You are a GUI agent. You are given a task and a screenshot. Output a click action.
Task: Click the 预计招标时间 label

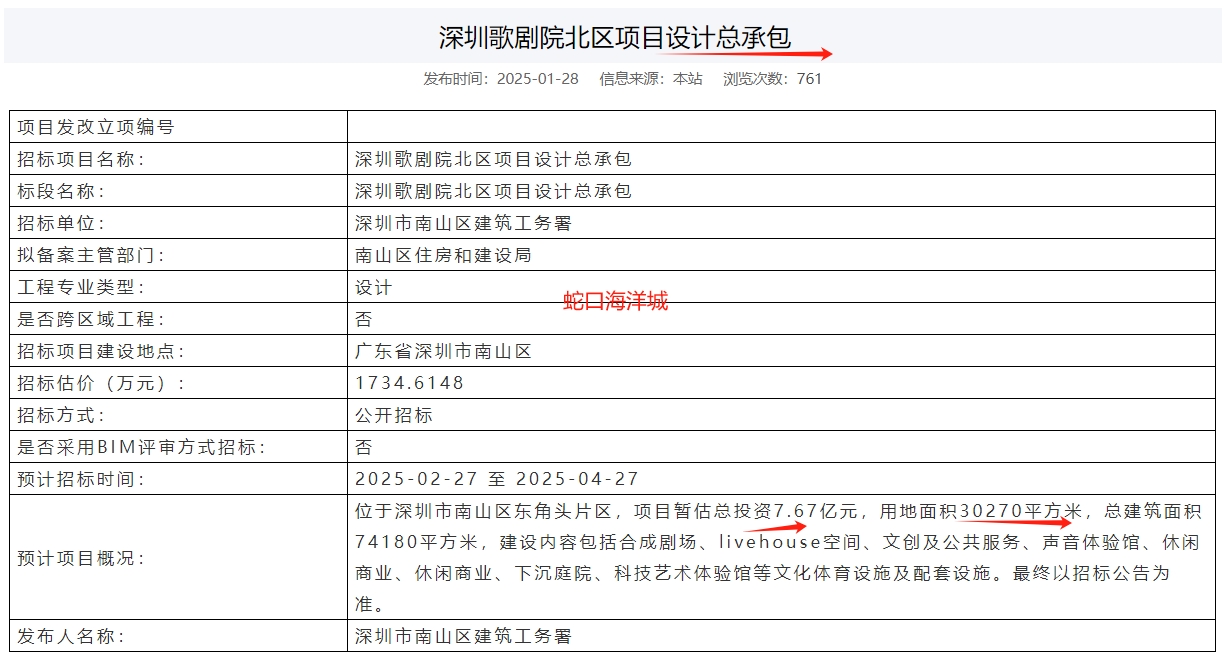click(x=82, y=479)
